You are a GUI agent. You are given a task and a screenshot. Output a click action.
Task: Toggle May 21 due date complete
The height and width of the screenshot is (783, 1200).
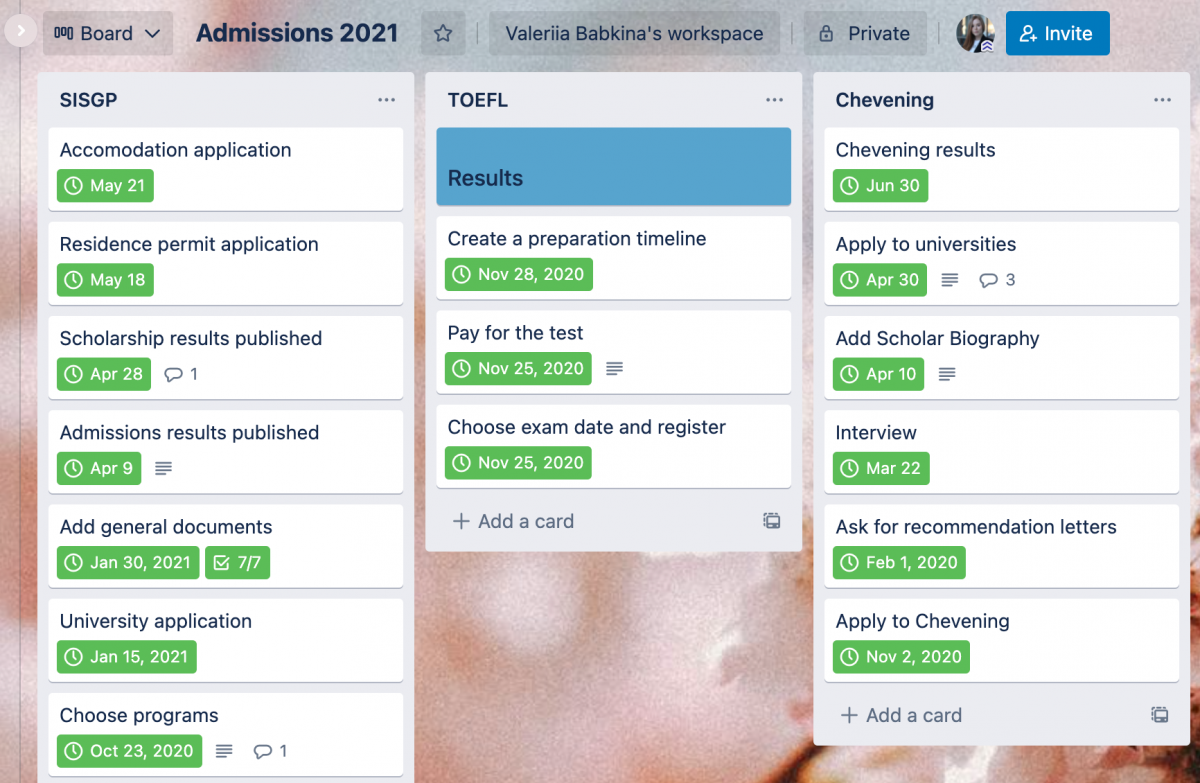pos(106,186)
